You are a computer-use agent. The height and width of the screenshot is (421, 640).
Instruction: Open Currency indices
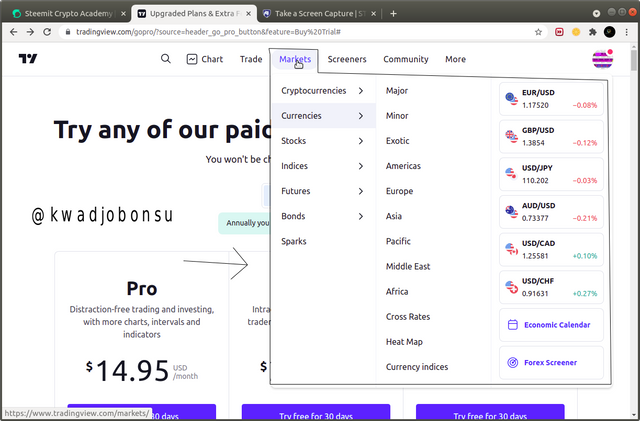(x=417, y=367)
